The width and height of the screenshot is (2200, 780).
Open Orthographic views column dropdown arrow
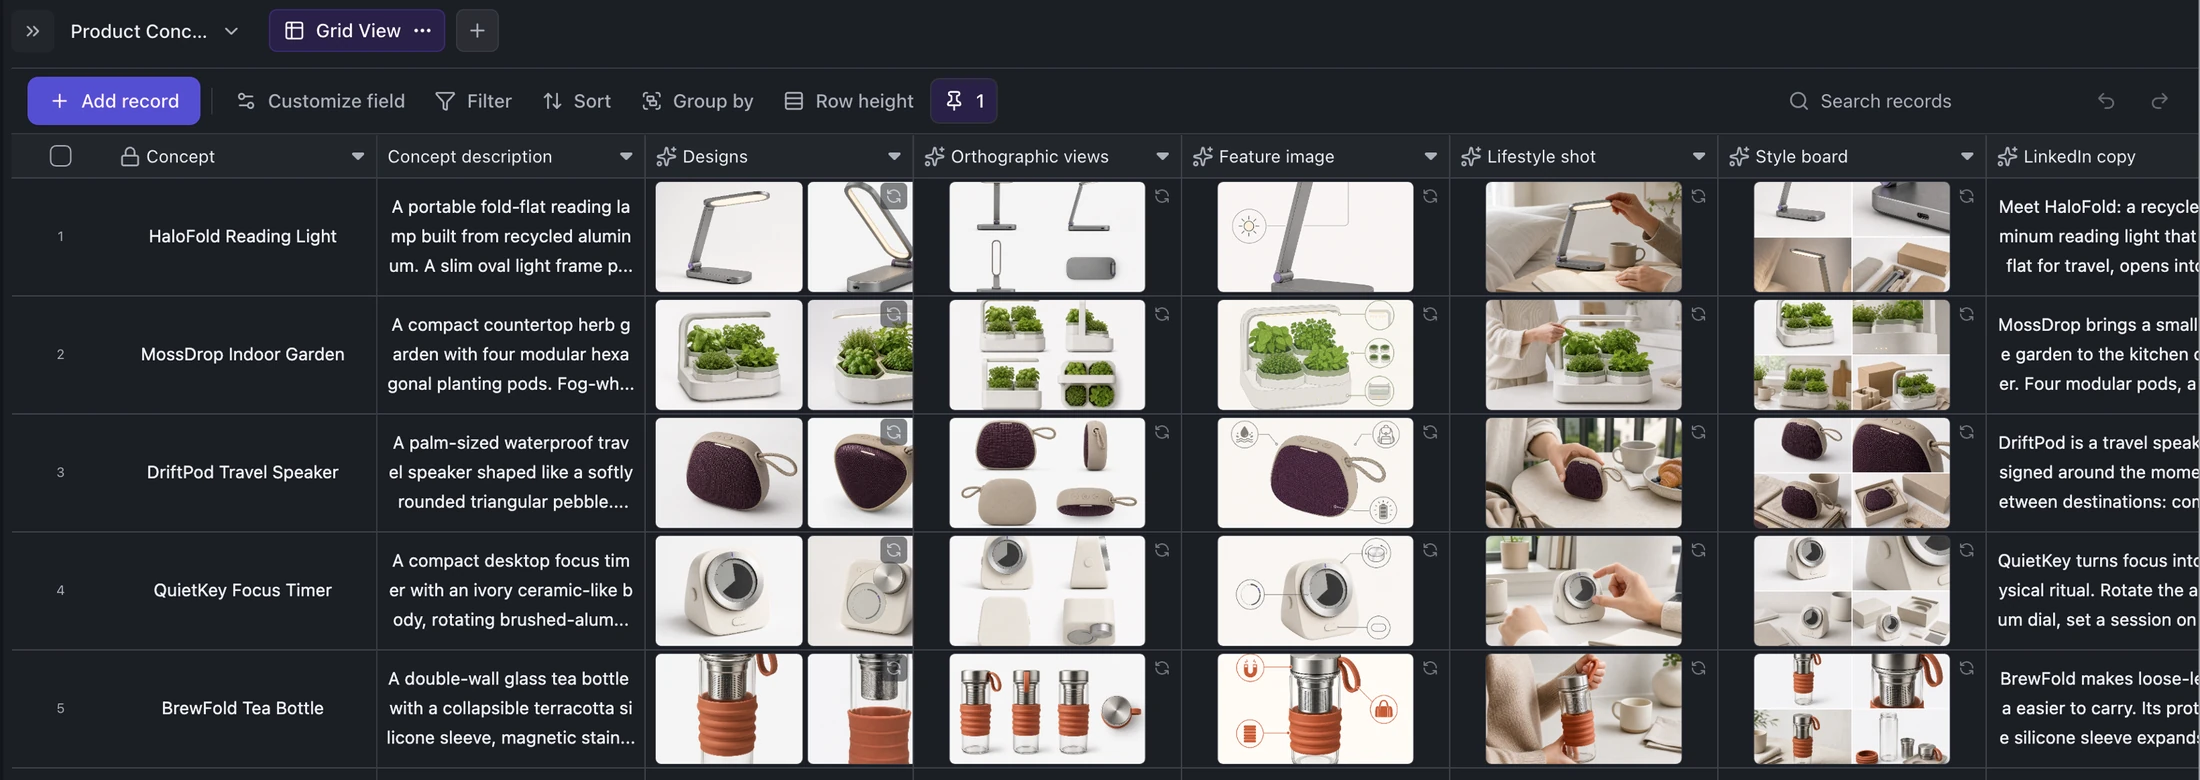[1162, 157]
